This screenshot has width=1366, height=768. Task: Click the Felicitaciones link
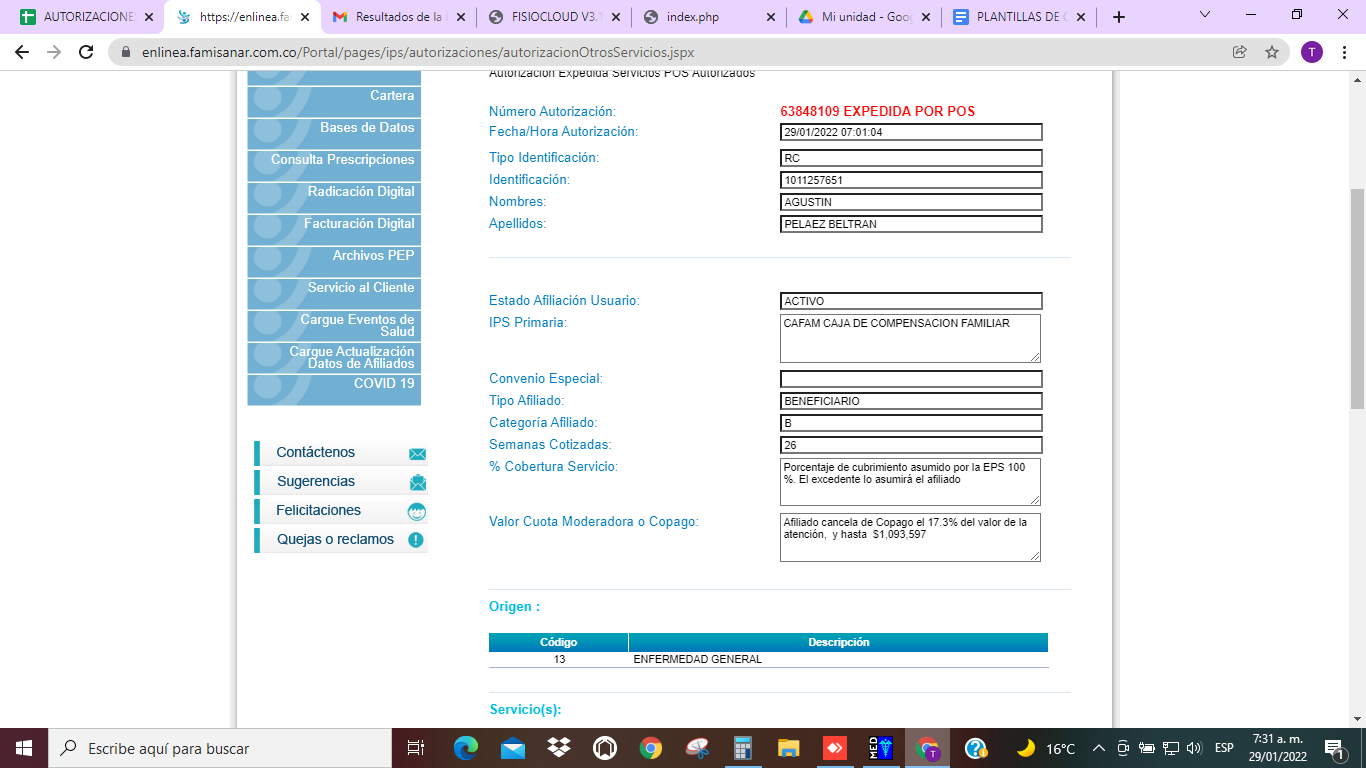click(318, 511)
